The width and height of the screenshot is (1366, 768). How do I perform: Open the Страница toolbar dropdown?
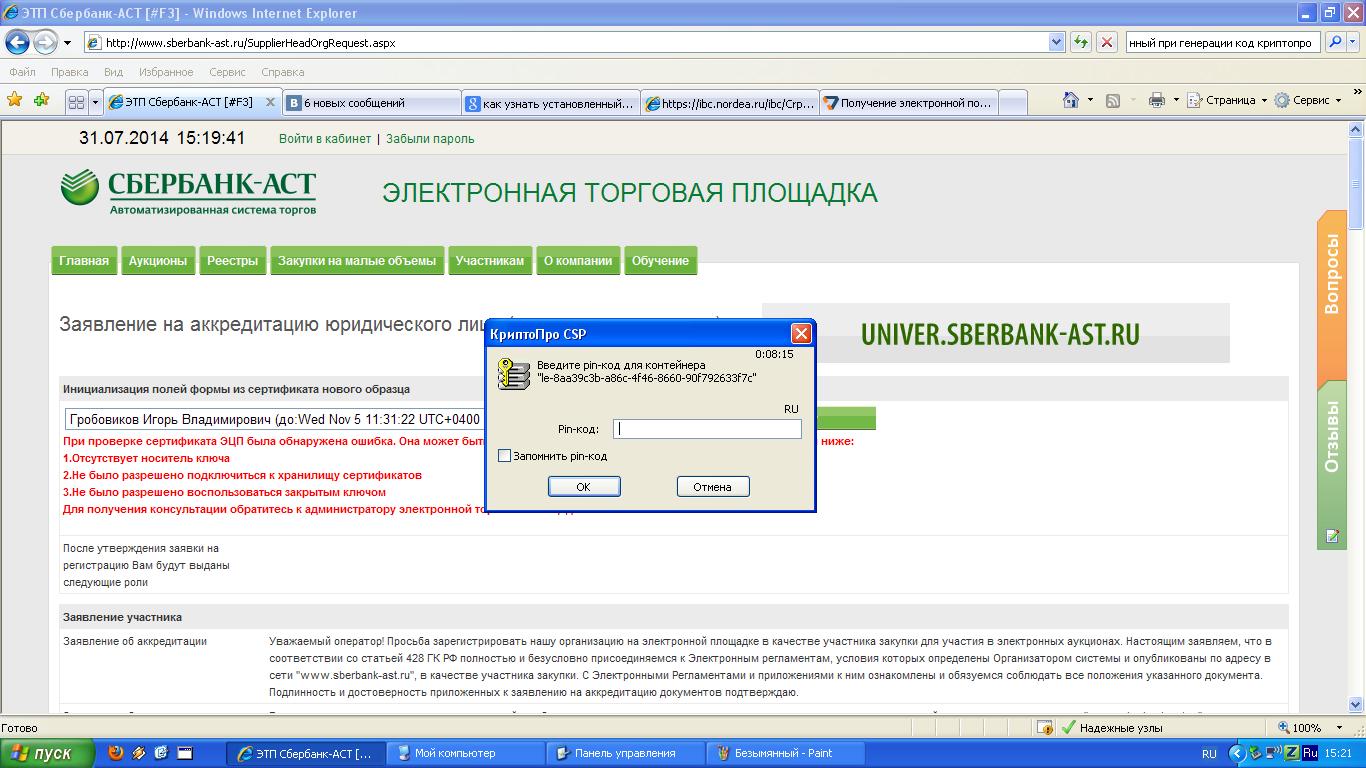(x=1228, y=100)
